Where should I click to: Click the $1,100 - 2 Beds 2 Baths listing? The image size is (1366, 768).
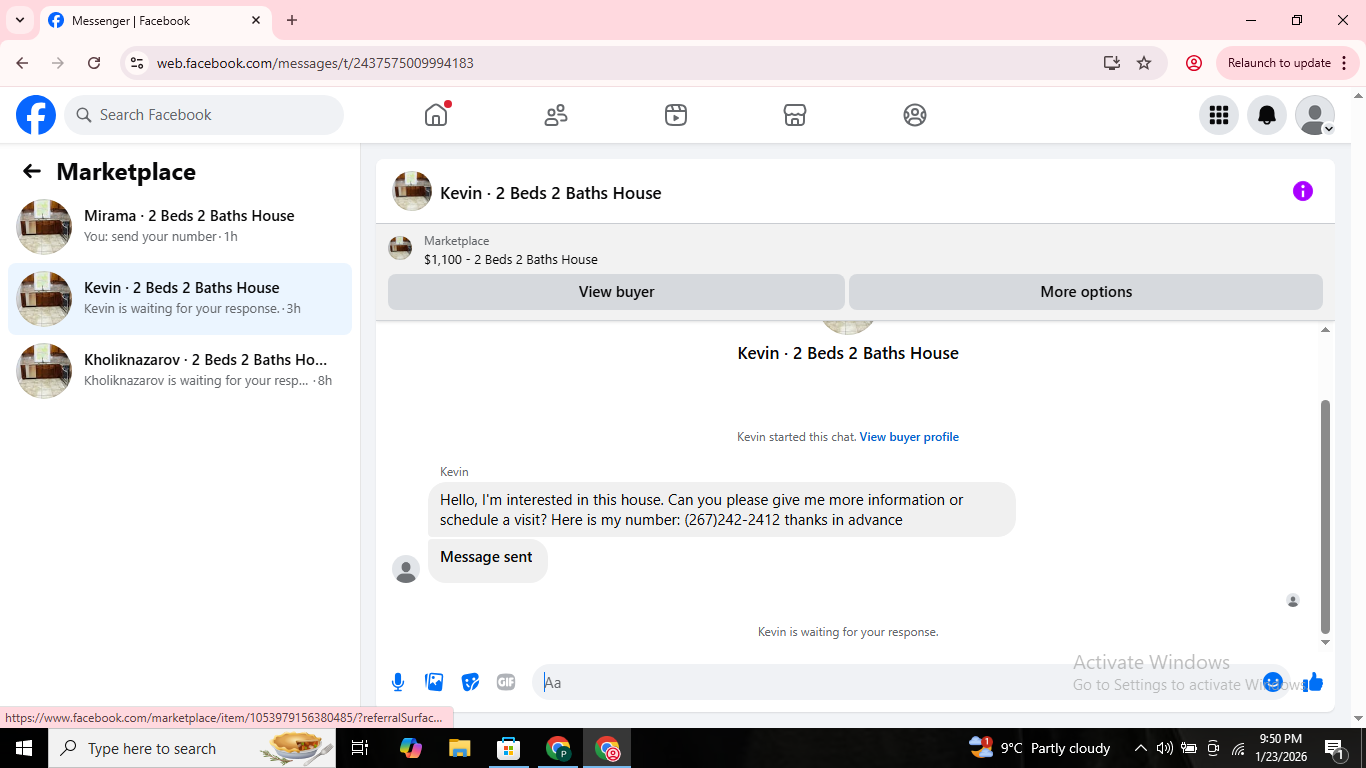click(511, 260)
